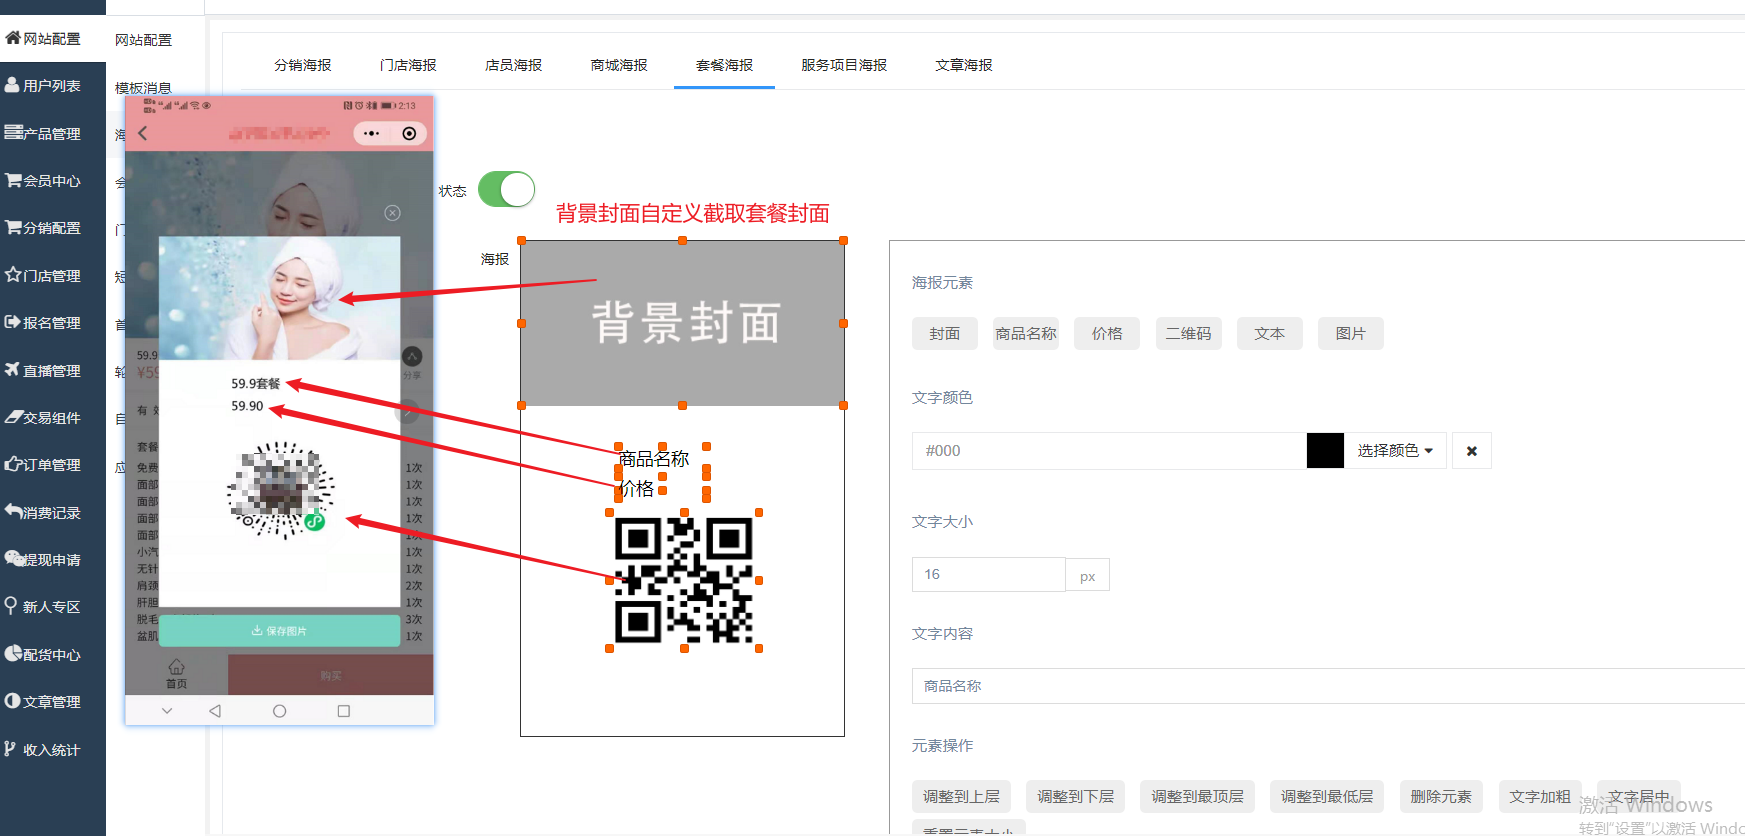Focus the 文字内容 field with 商品名称
The width and height of the screenshot is (1745, 836).
coord(1328,686)
